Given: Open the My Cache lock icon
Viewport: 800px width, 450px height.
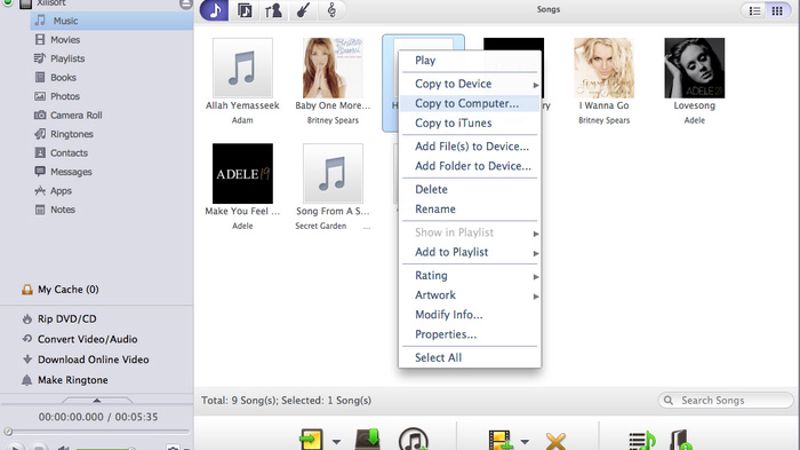Looking at the screenshot, I should [27, 289].
